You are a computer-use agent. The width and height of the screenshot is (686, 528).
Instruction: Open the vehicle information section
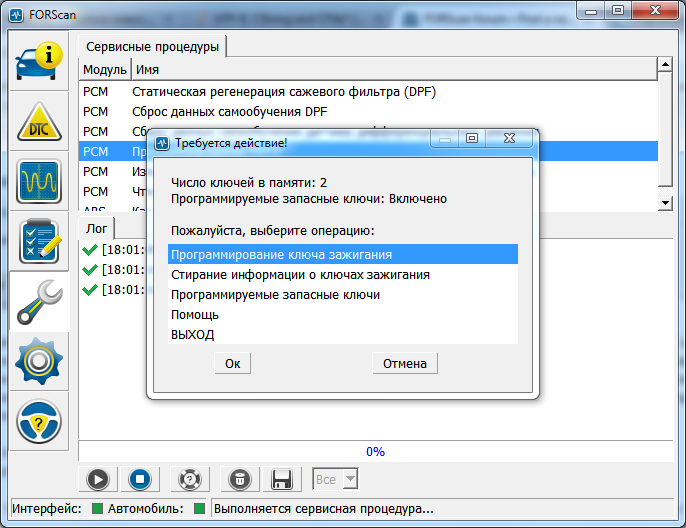click(39, 62)
